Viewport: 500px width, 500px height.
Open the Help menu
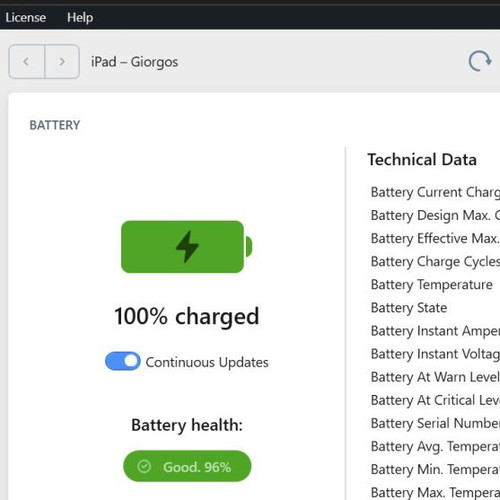tap(80, 17)
